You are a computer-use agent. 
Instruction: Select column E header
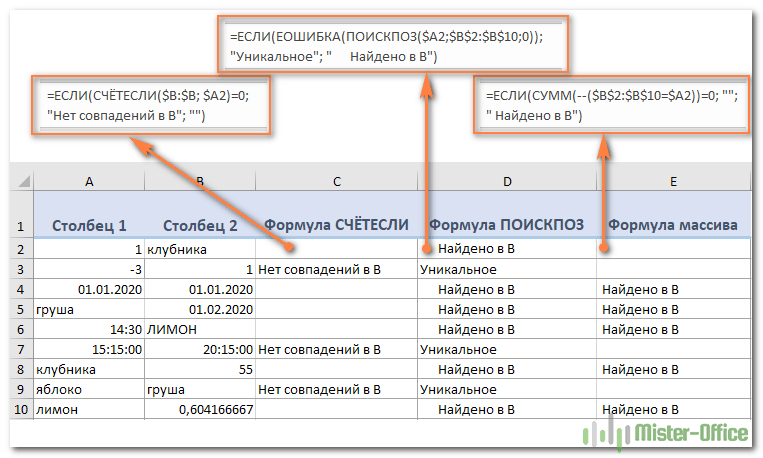673,182
